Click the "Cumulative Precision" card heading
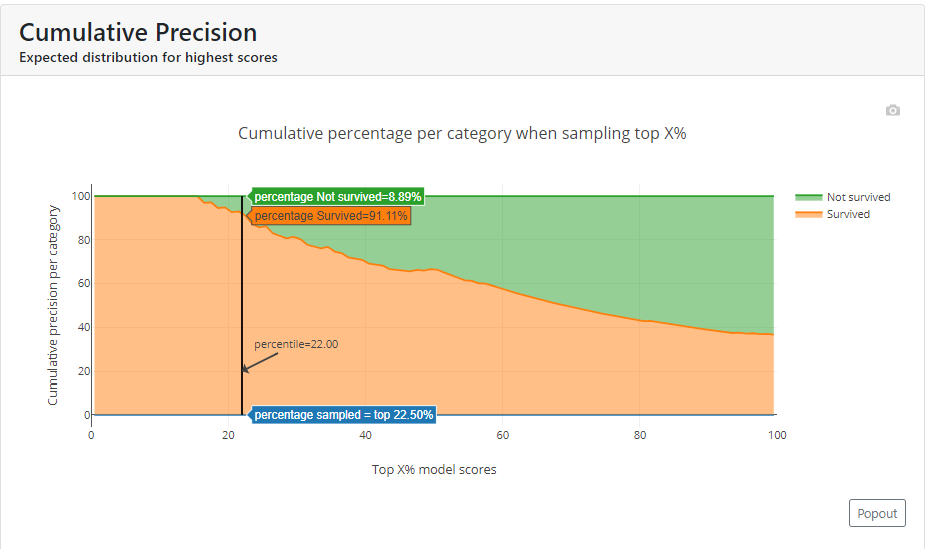 click(138, 33)
